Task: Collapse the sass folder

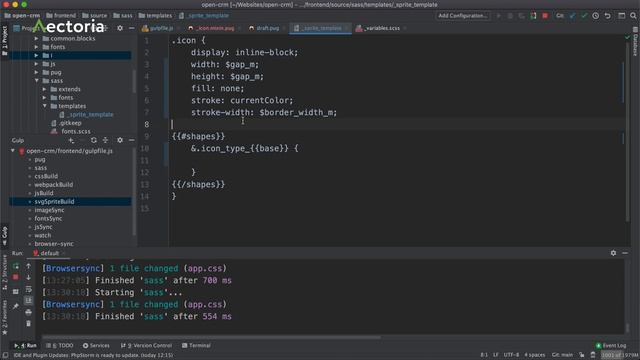Action: 36,81
